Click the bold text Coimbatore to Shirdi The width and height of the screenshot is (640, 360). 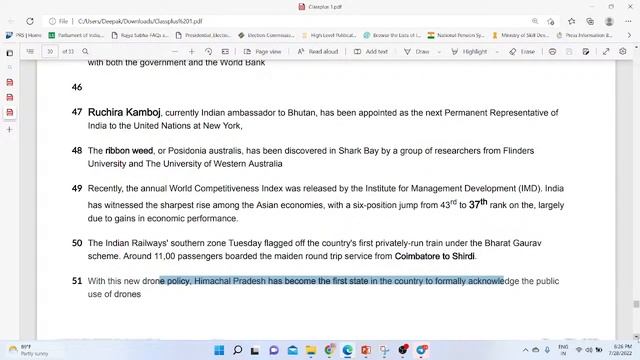click(x=434, y=256)
